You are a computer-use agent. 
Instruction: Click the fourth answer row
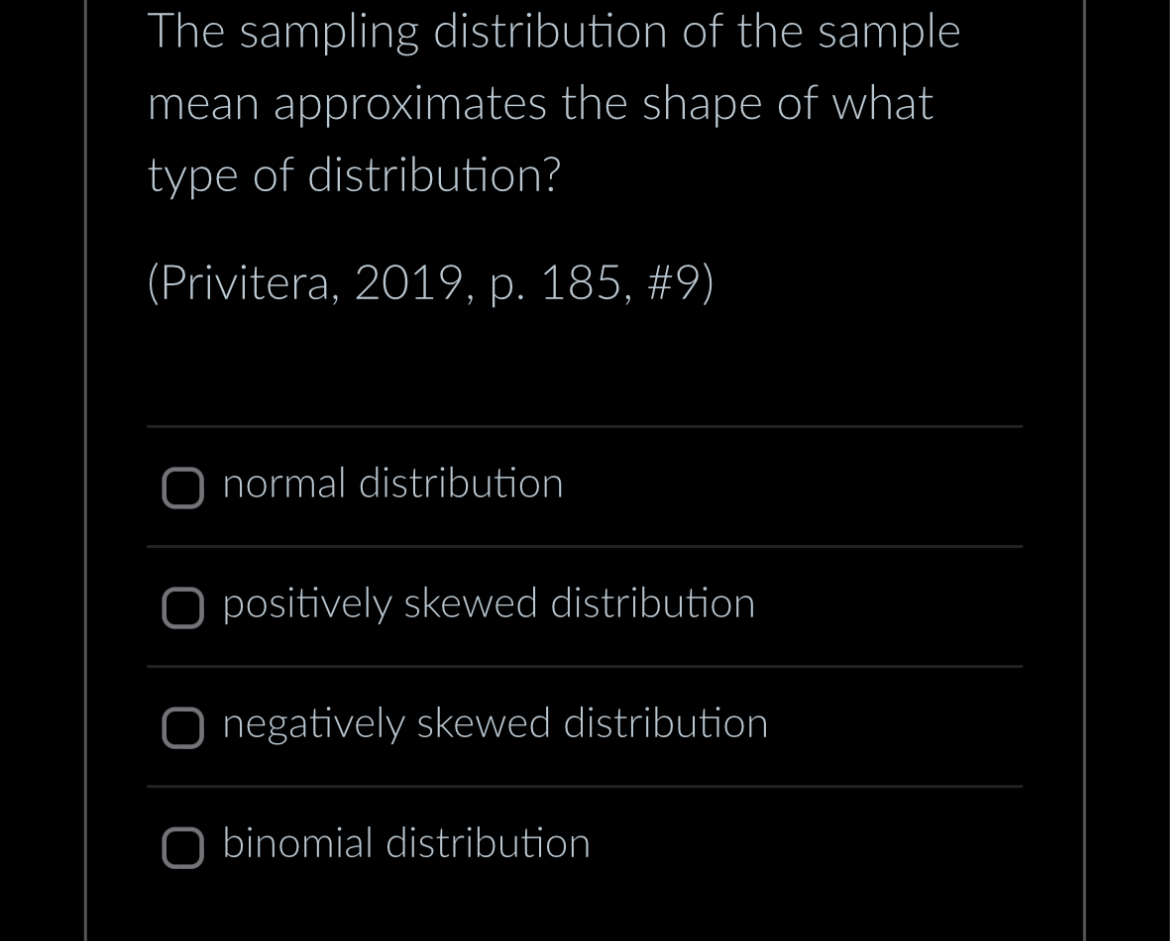(585, 845)
